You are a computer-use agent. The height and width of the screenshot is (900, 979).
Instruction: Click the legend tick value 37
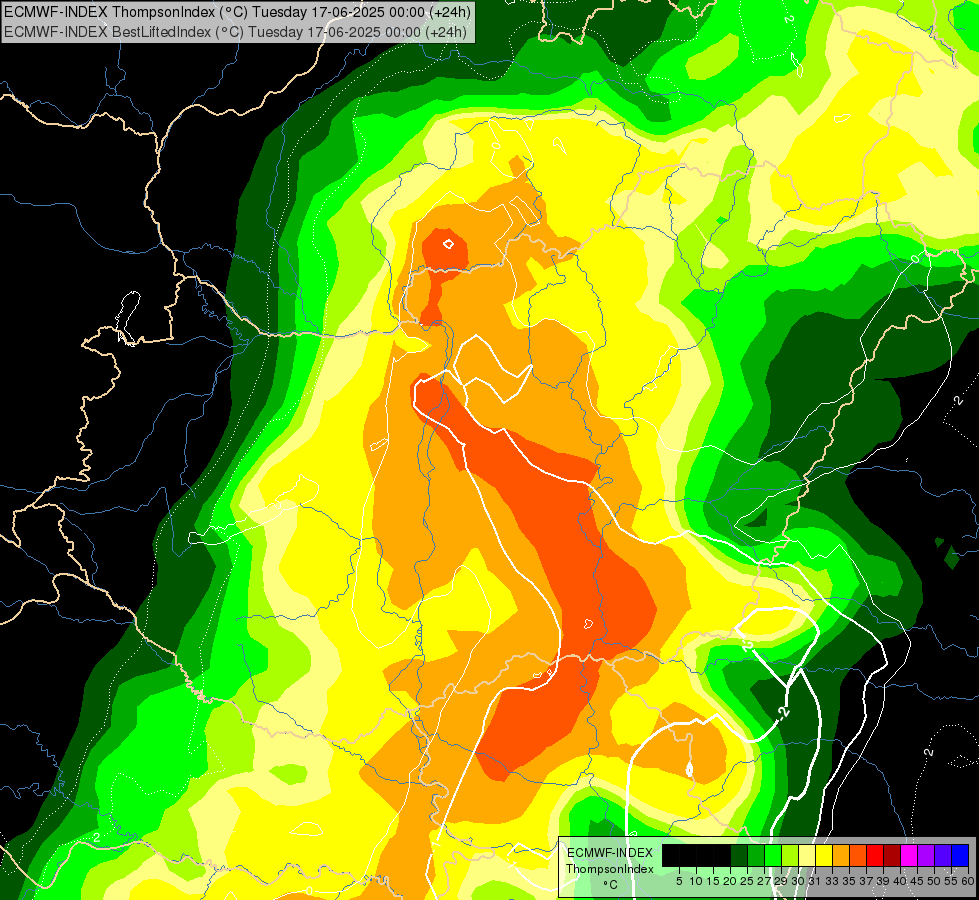(867, 881)
